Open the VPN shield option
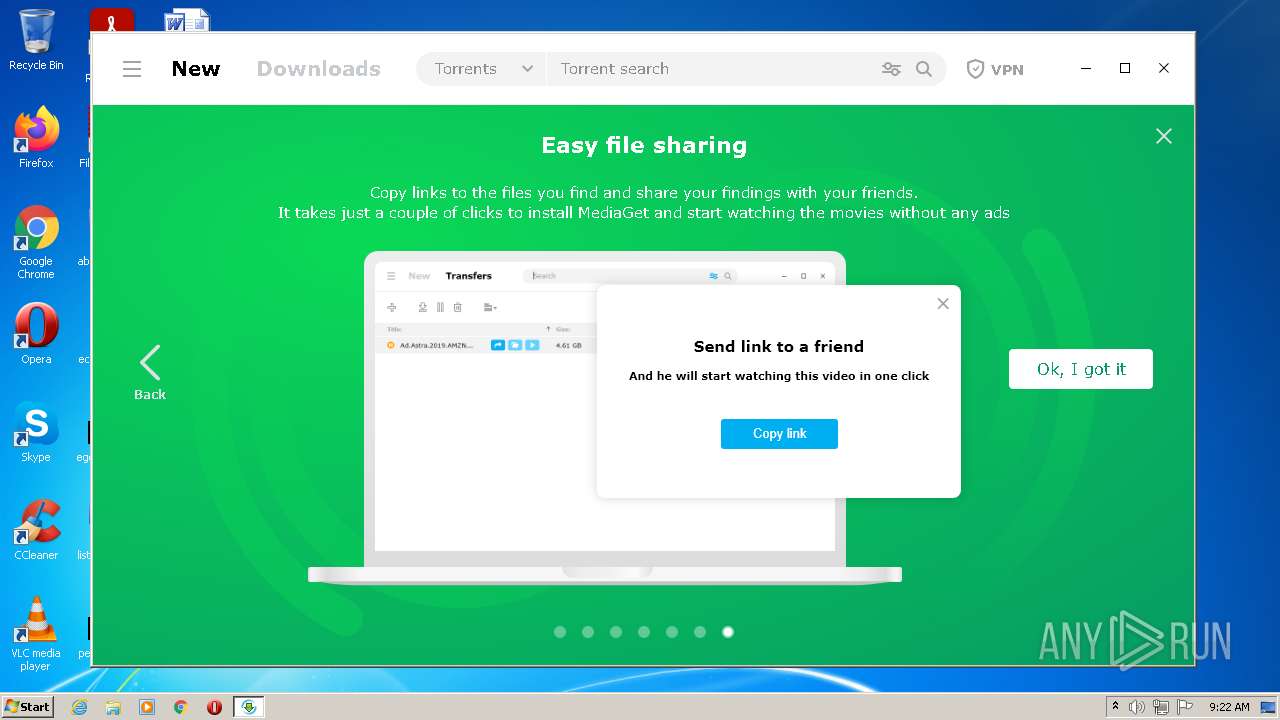Screen dimensions: 1280x720 (x=994, y=69)
